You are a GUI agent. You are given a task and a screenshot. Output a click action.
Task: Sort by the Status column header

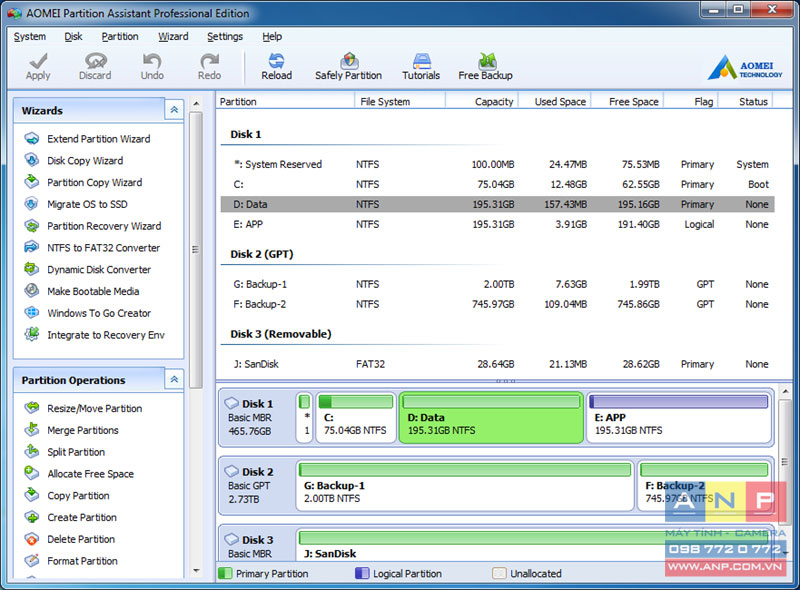pos(746,102)
